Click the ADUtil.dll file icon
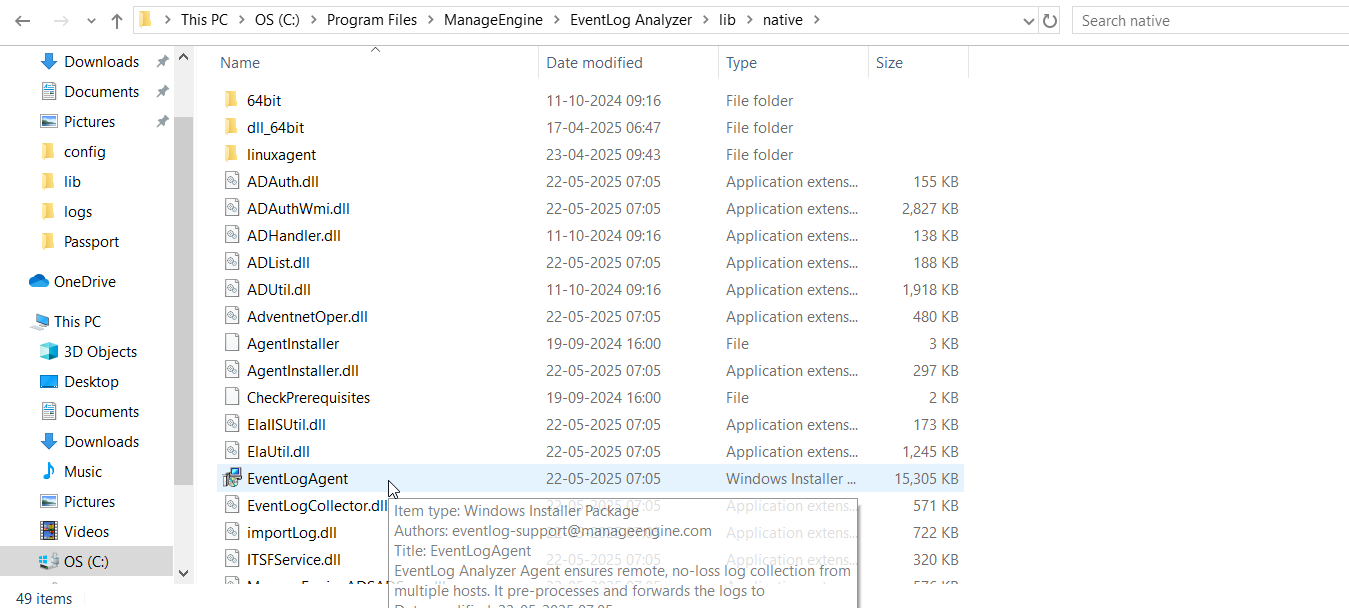 point(231,290)
